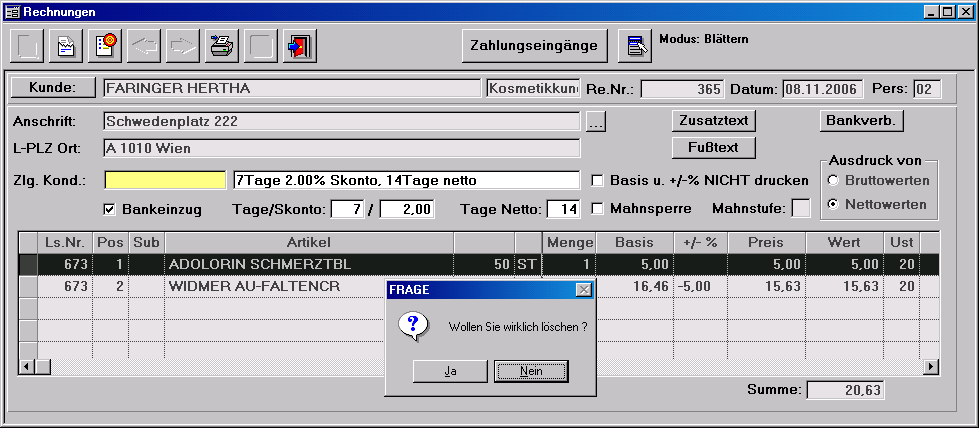This screenshot has height=428, width=979.
Task: Open the Zahlungseingänge button
Action: 534,46
